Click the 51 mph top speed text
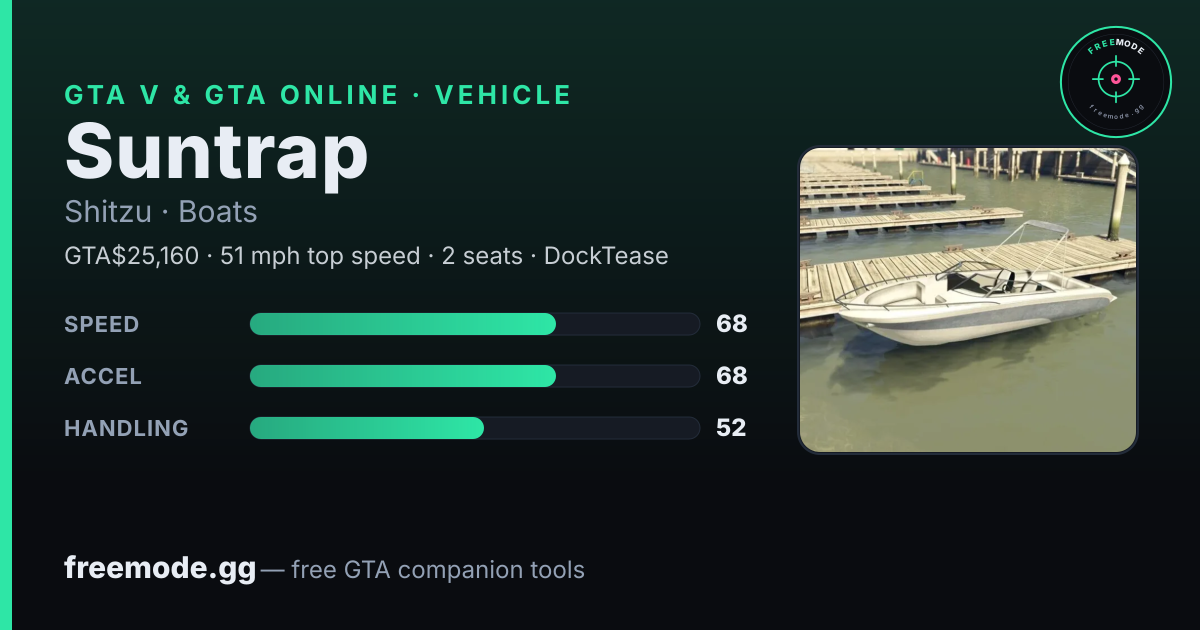1200x630 pixels. pyautogui.click(x=318, y=256)
